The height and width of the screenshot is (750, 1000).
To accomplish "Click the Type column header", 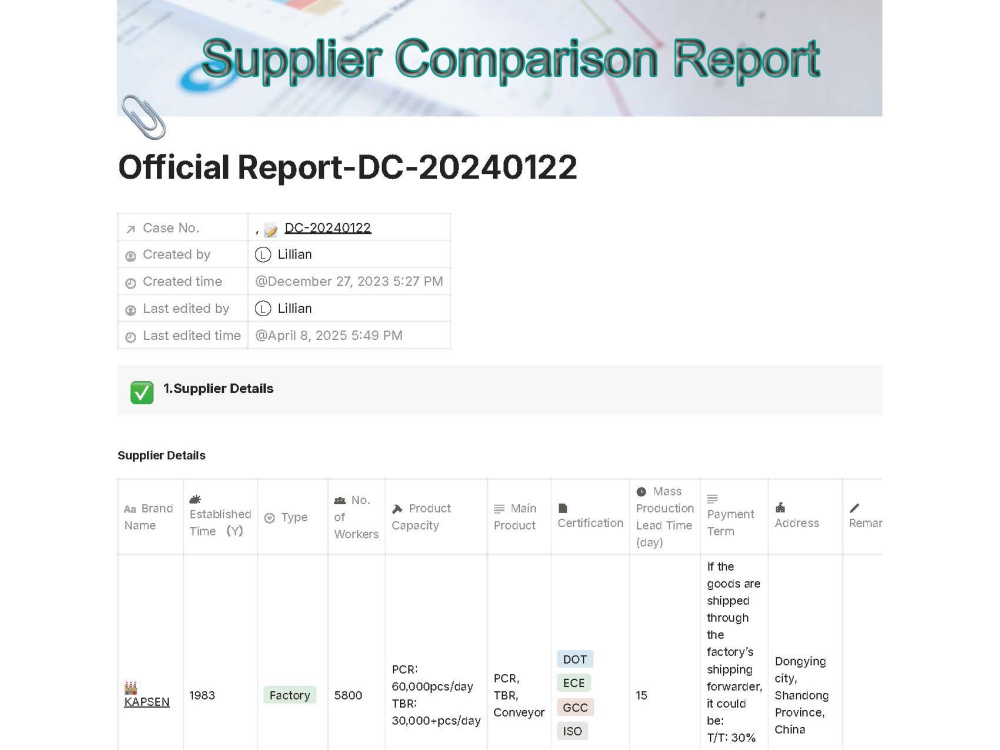I will 293,517.
